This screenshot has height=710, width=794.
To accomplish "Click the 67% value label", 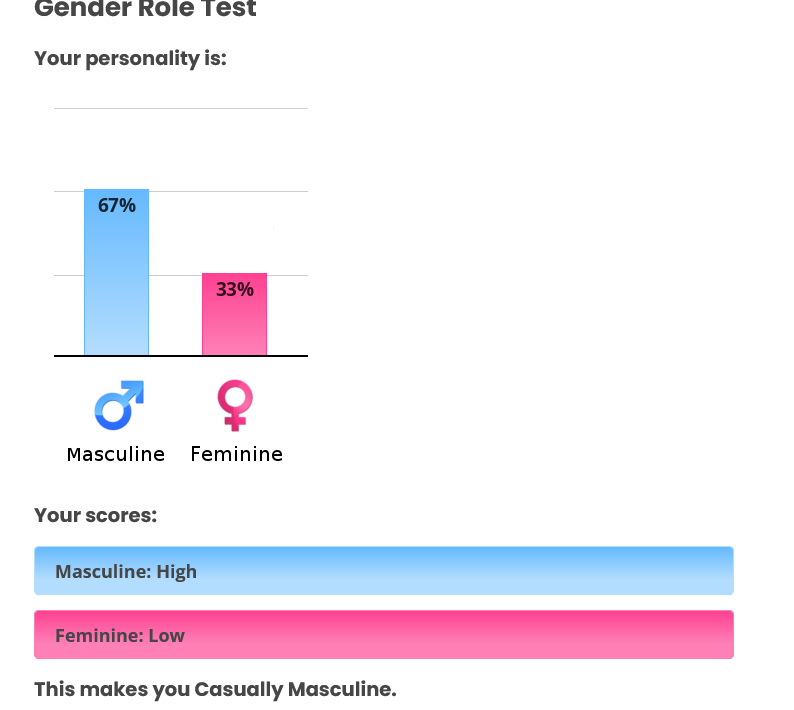I will tap(116, 205).
